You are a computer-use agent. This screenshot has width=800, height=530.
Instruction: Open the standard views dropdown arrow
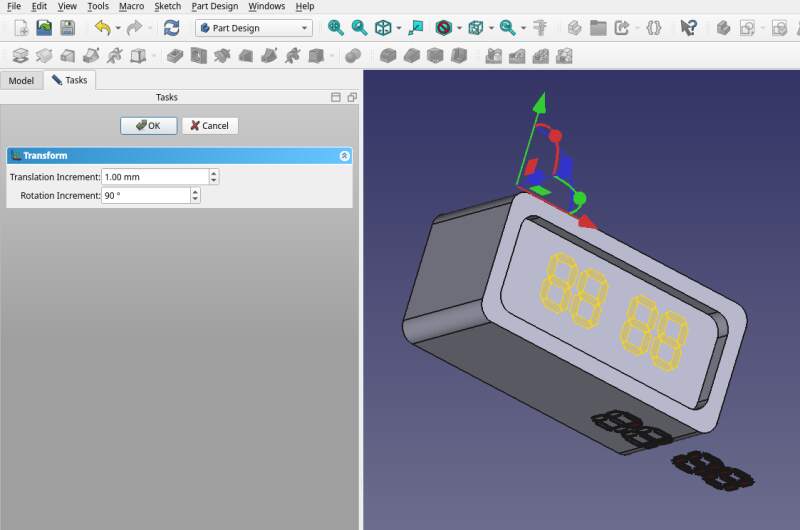click(x=398, y=28)
